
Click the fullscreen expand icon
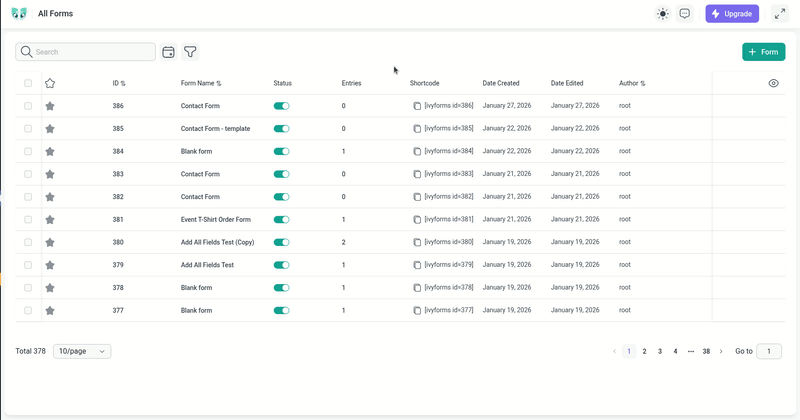pos(780,14)
